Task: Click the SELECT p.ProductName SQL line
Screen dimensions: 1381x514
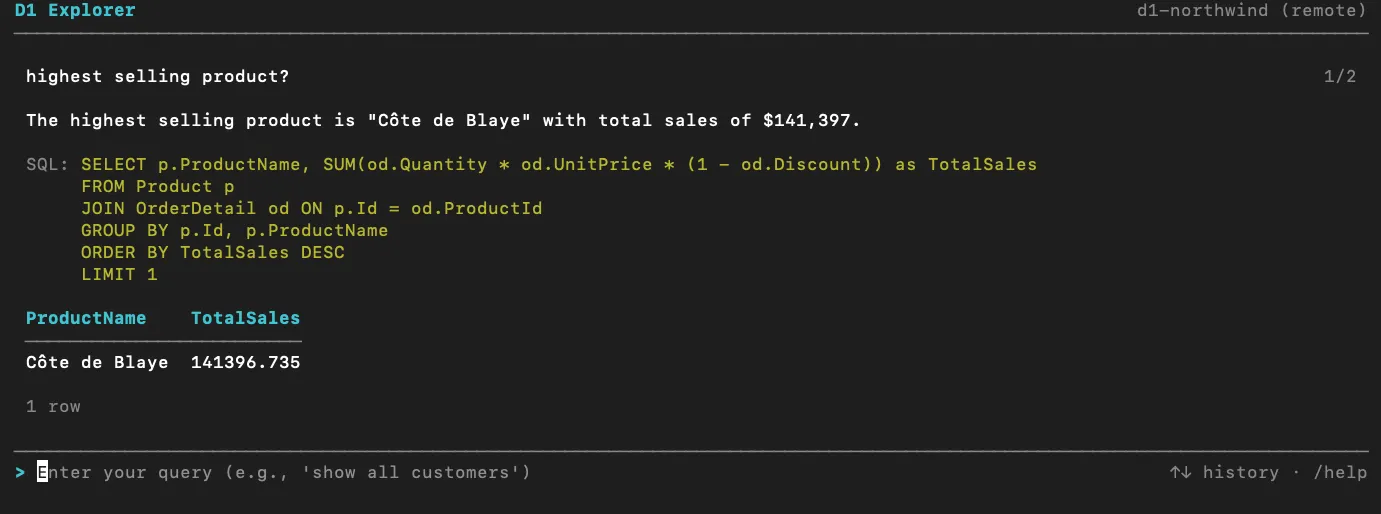Action: pyautogui.click(x=559, y=164)
